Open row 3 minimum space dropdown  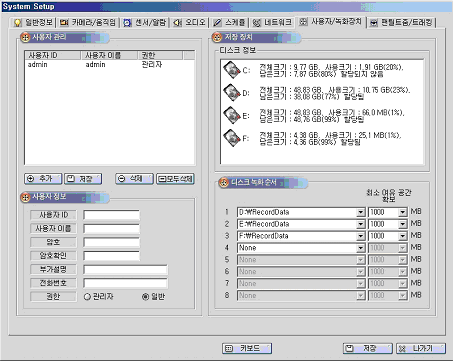coord(403,236)
